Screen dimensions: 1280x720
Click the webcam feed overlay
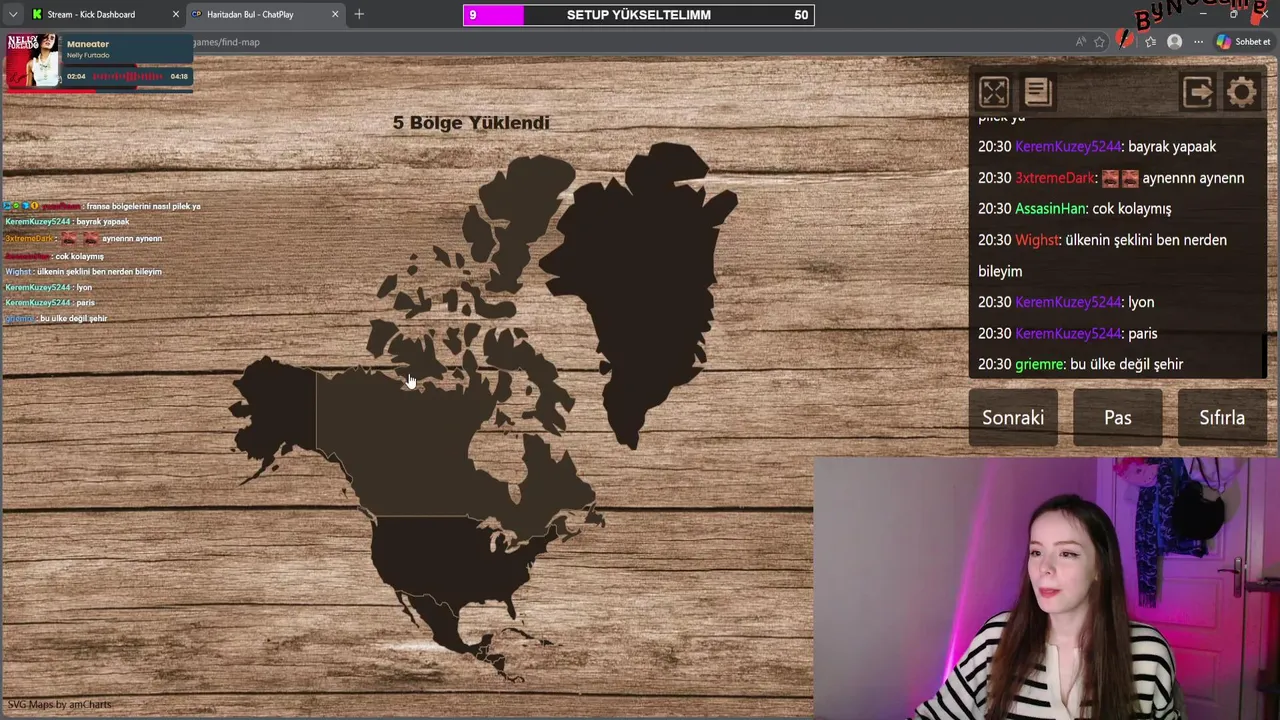coord(1046,589)
